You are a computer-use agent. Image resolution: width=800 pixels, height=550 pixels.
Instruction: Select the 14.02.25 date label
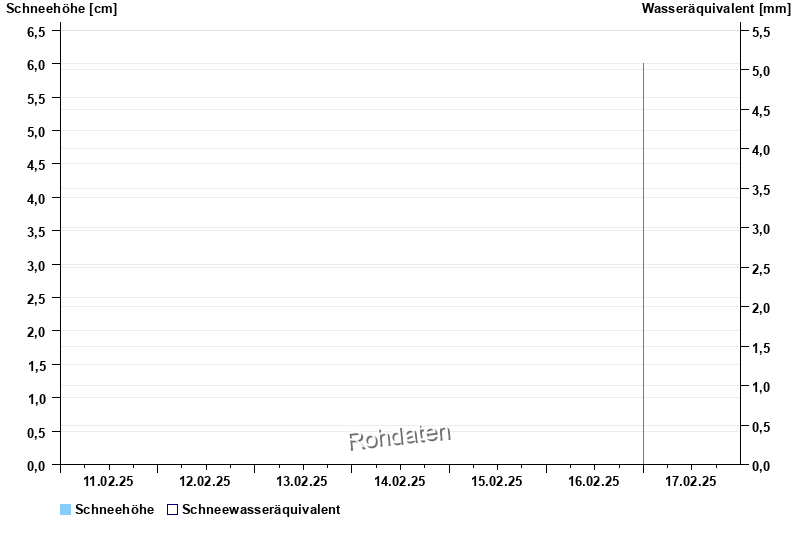coord(400,481)
